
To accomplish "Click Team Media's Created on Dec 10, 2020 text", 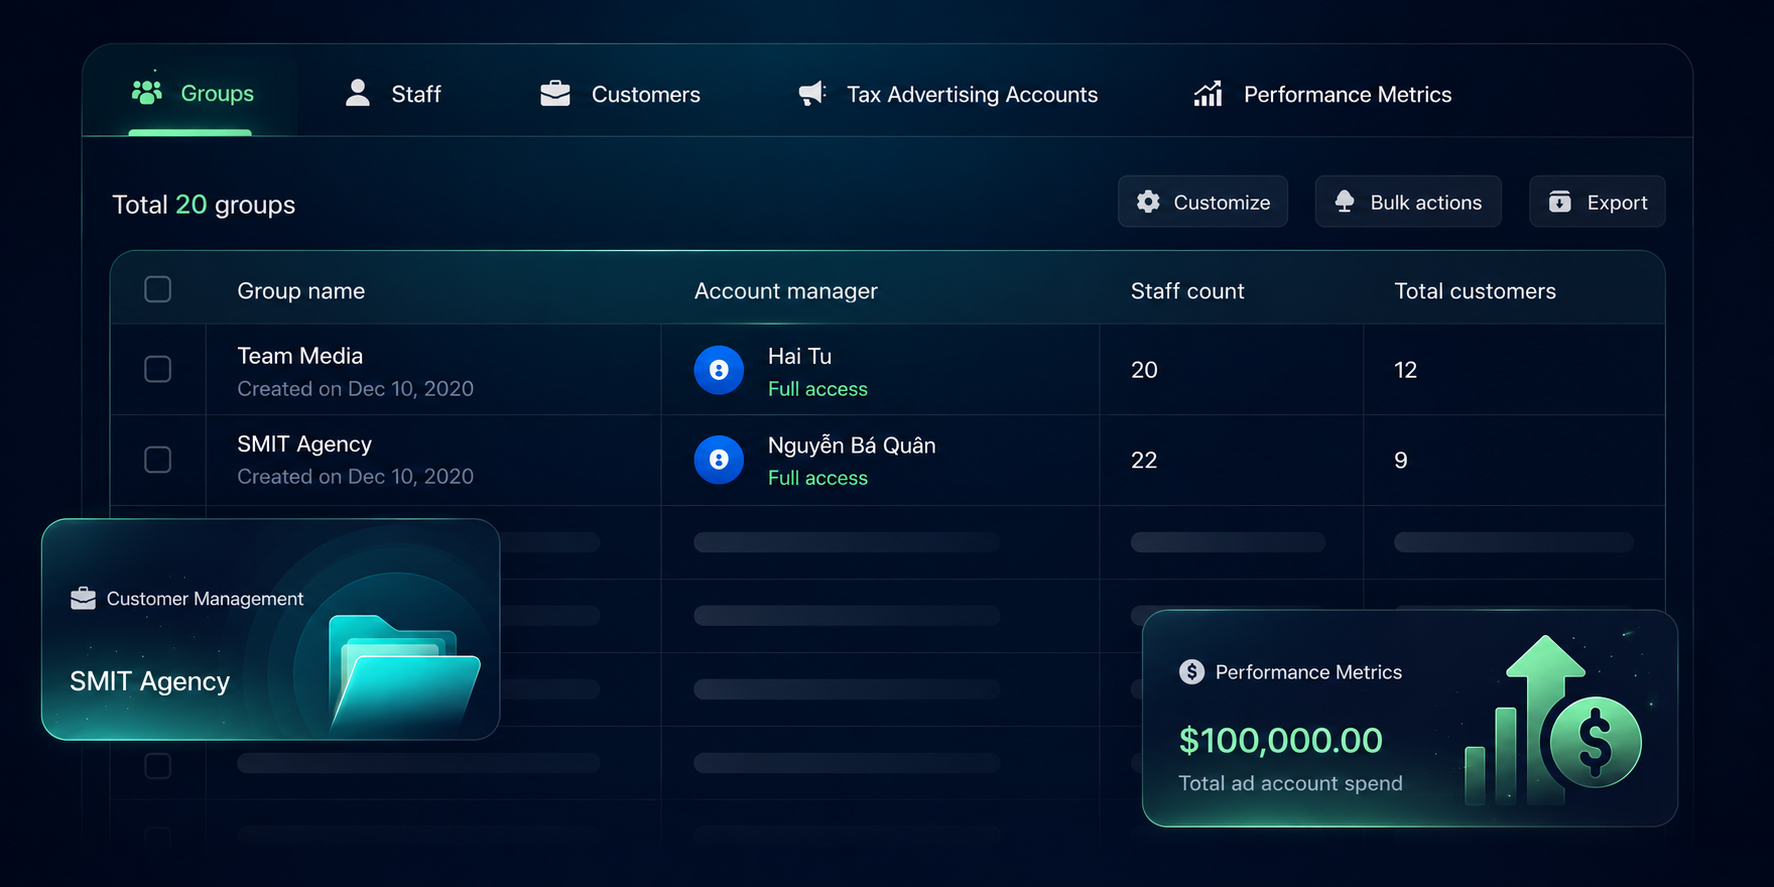I will pyautogui.click(x=355, y=389).
